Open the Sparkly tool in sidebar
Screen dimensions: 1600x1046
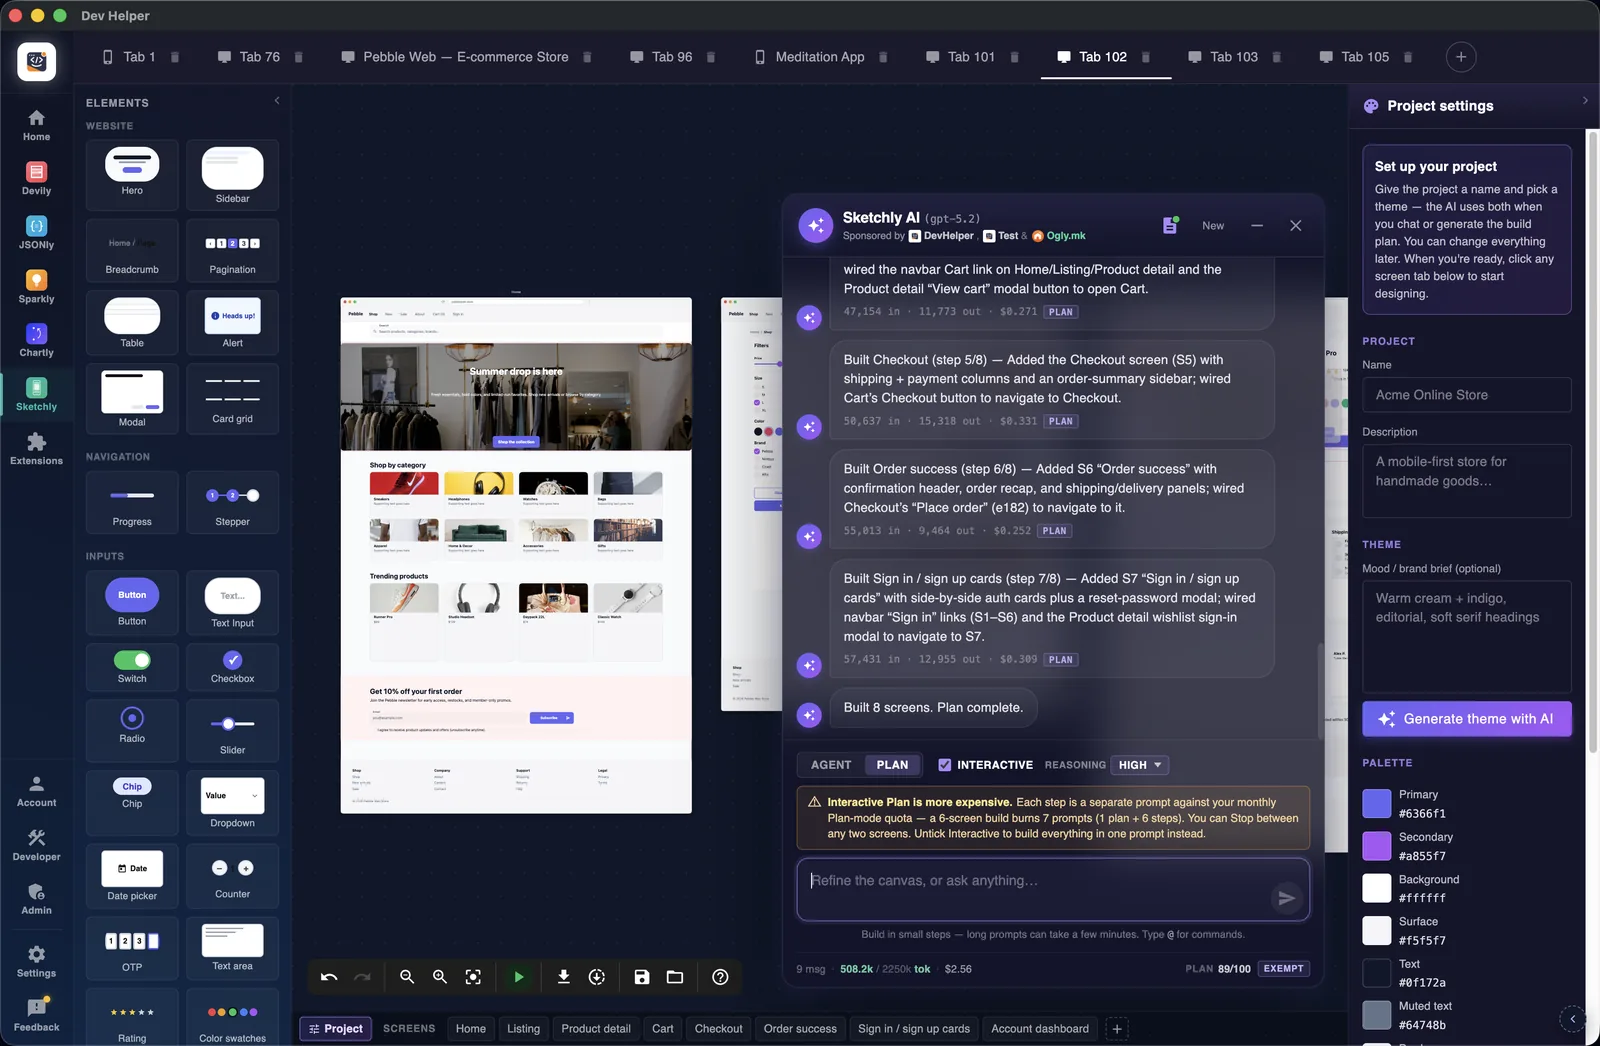(x=36, y=287)
